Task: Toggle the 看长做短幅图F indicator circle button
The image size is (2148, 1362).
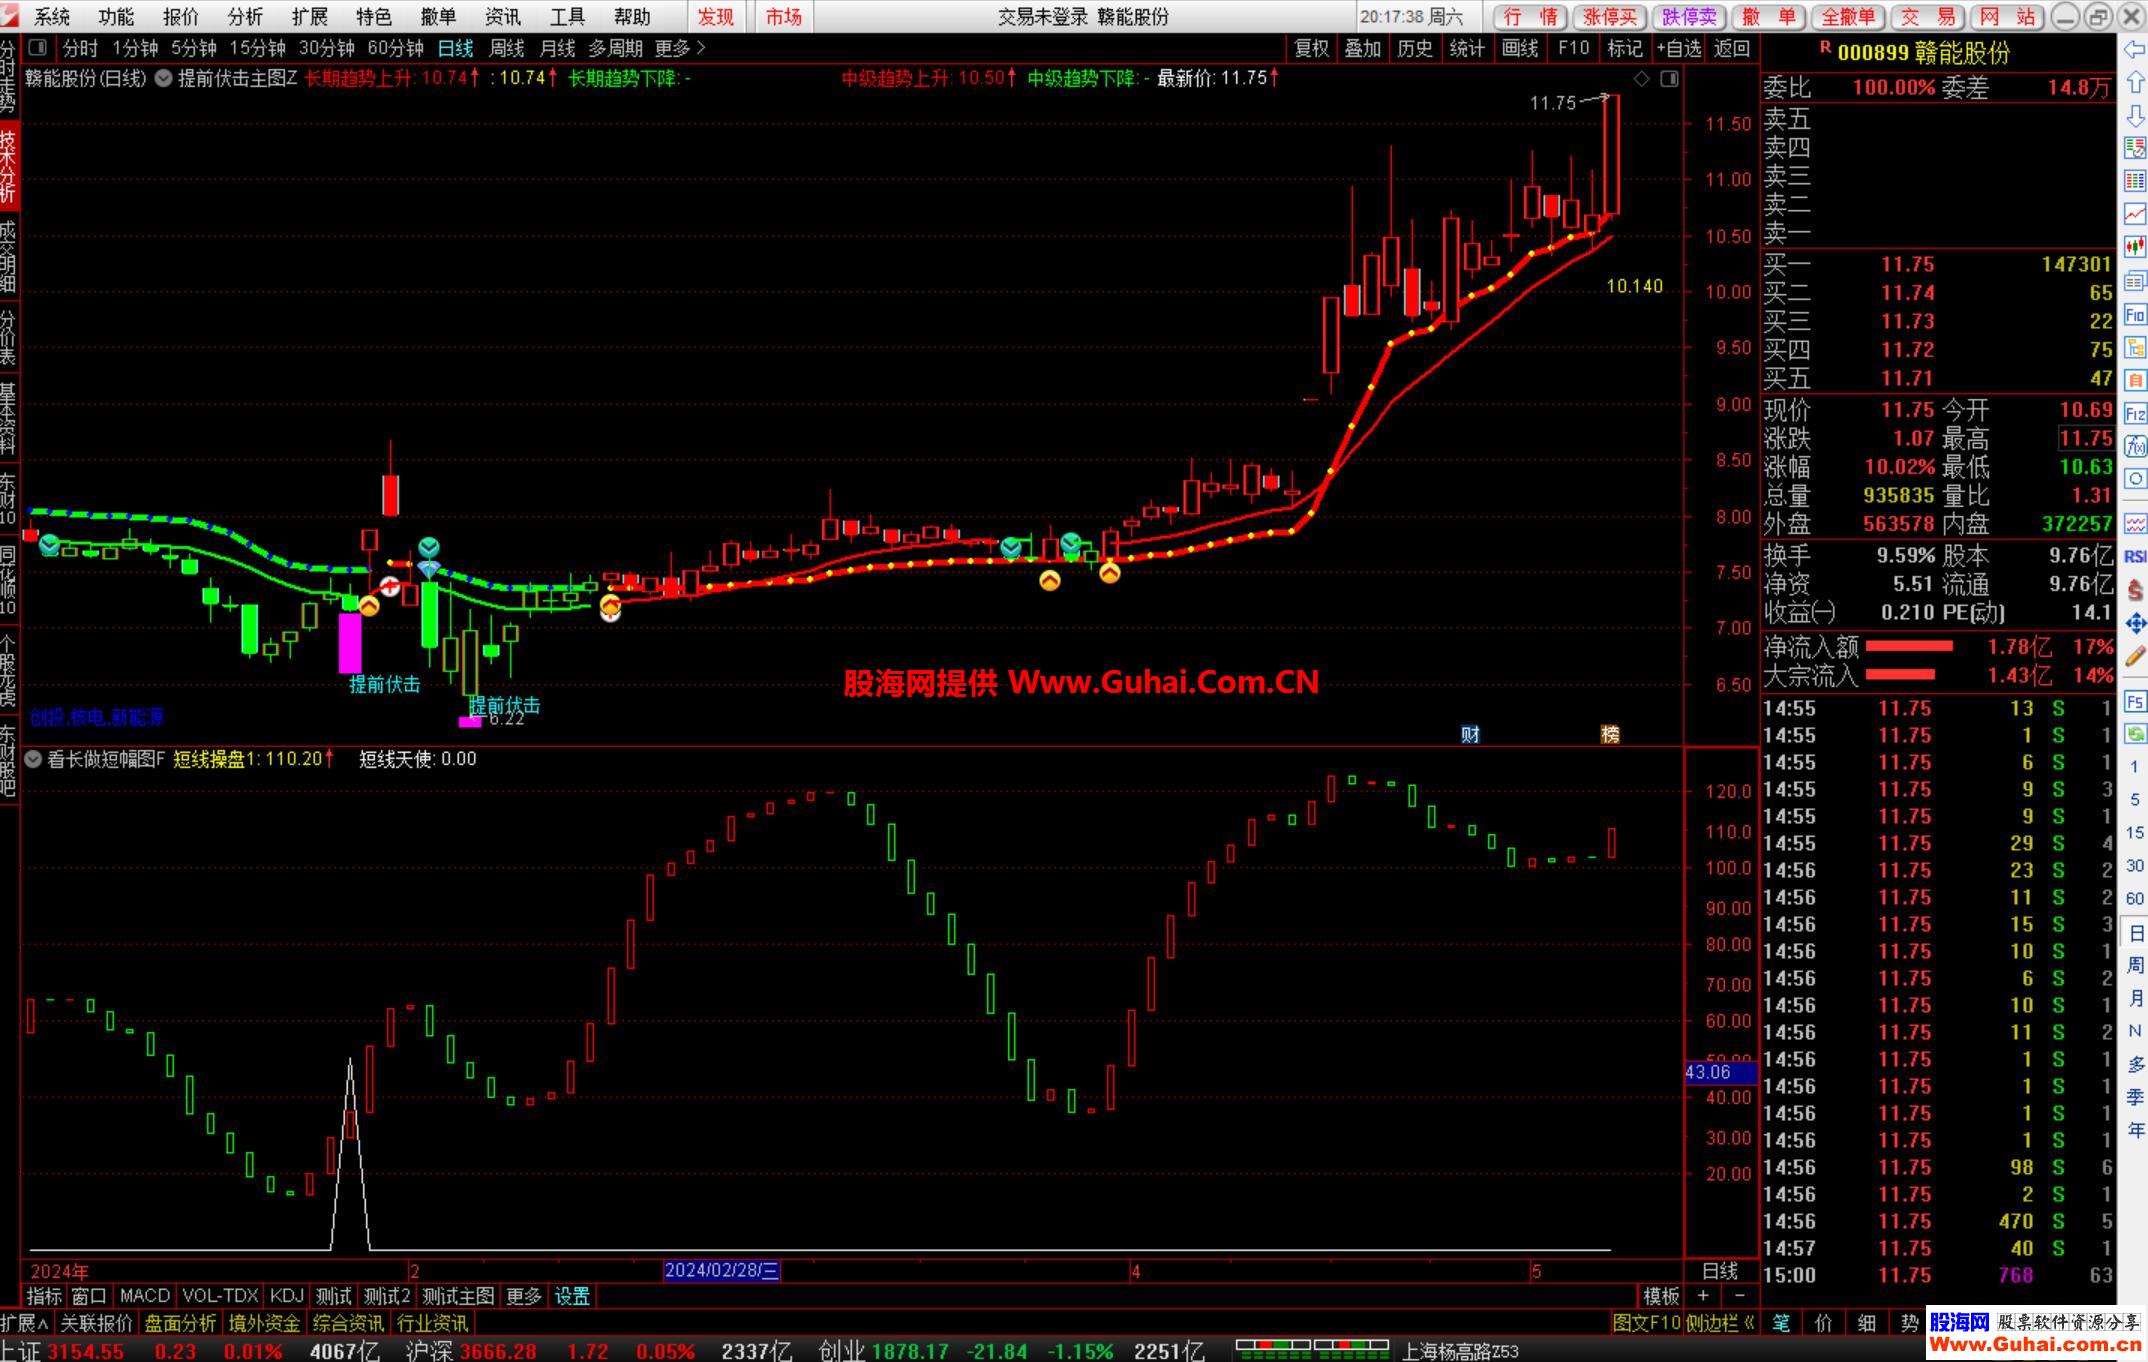Action: [33, 759]
